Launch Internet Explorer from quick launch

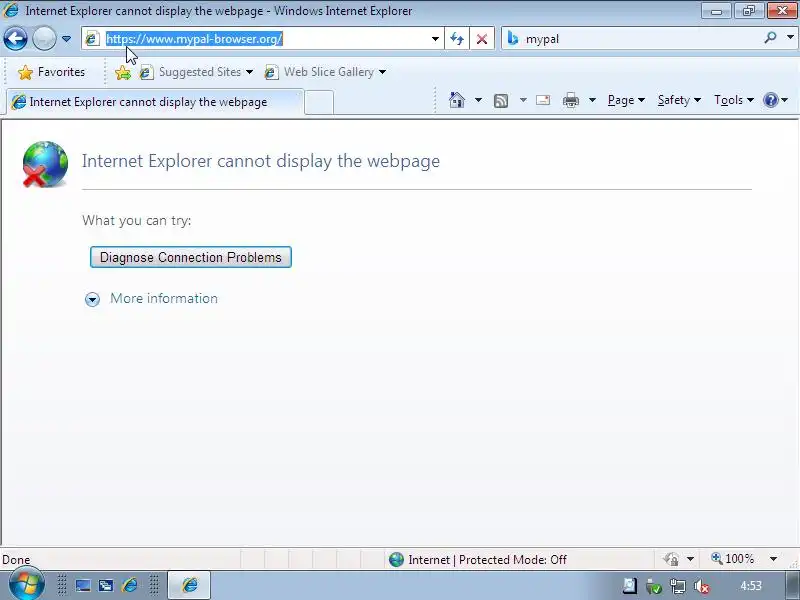130,585
